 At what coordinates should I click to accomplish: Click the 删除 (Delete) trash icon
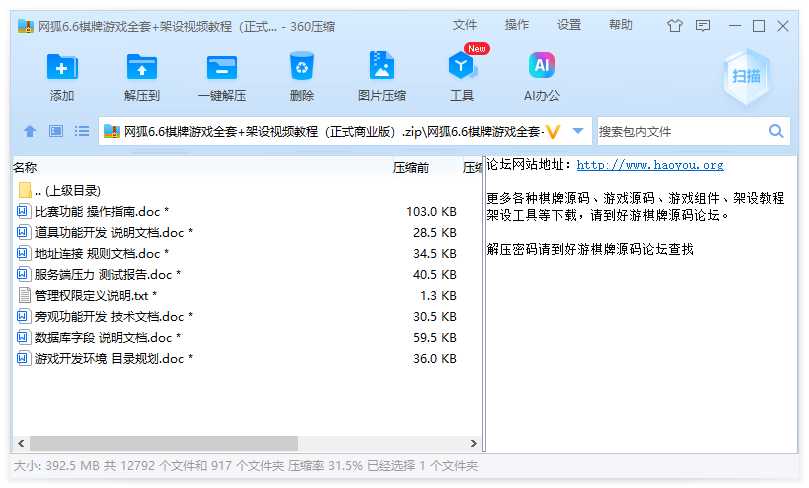(x=302, y=66)
